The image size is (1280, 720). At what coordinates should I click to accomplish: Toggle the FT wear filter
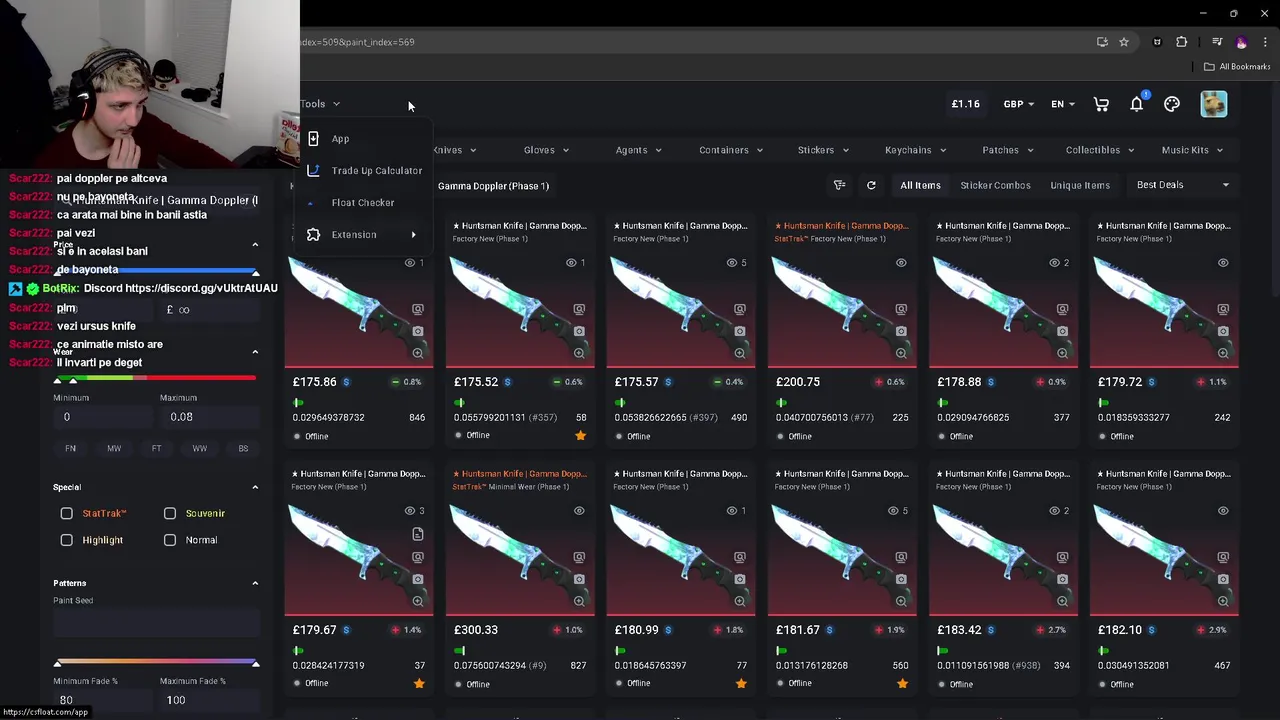coord(157,448)
